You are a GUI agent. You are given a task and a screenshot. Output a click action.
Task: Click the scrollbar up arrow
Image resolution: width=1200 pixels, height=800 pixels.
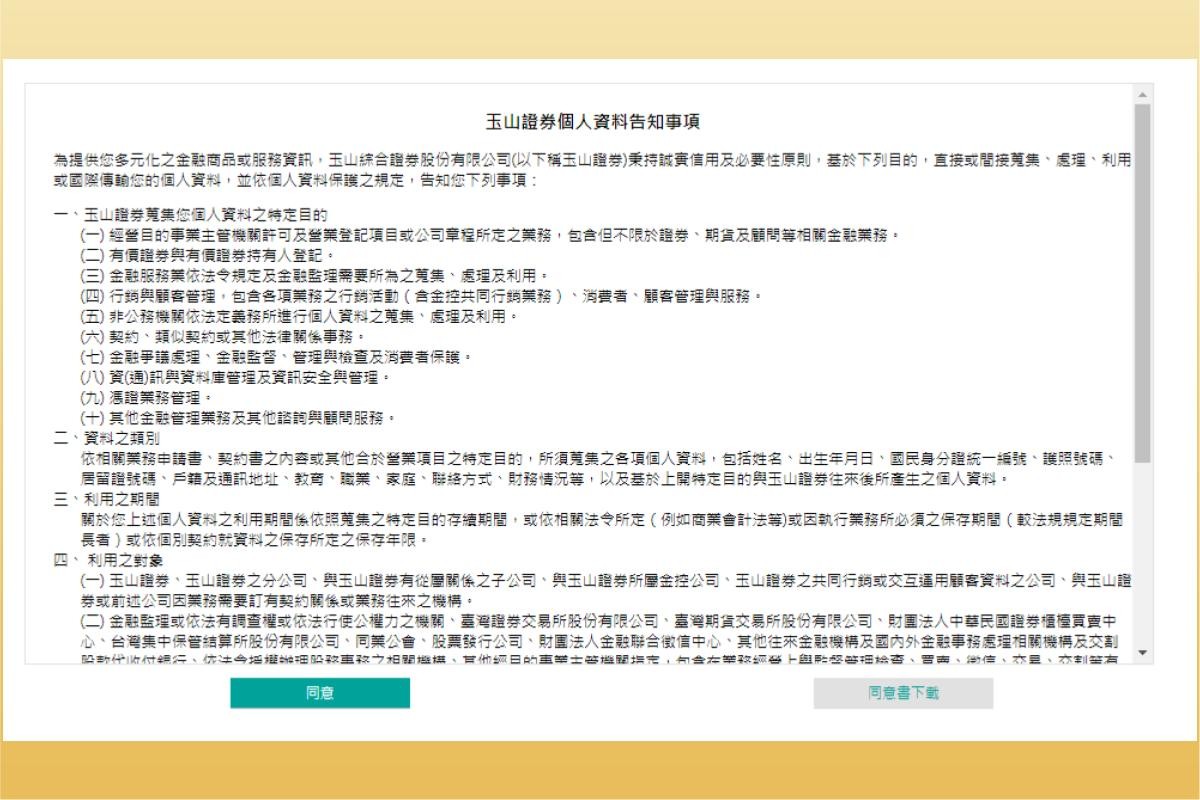pos(1142,94)
